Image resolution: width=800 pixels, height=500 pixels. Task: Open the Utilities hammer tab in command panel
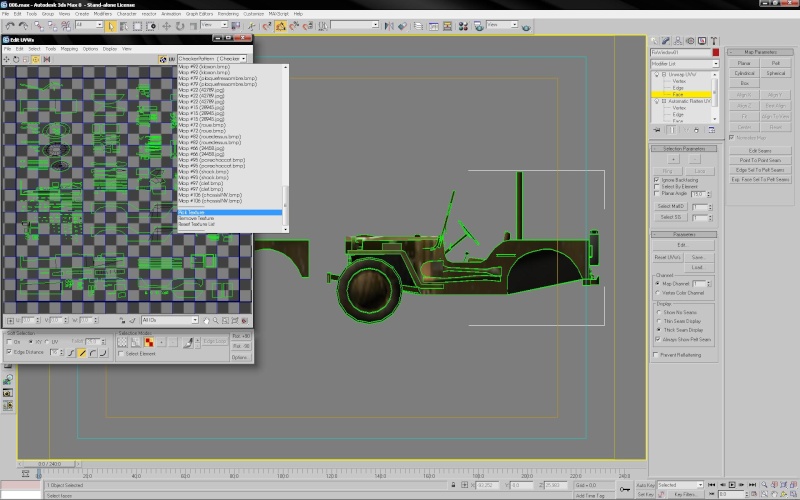click(714, 40)
